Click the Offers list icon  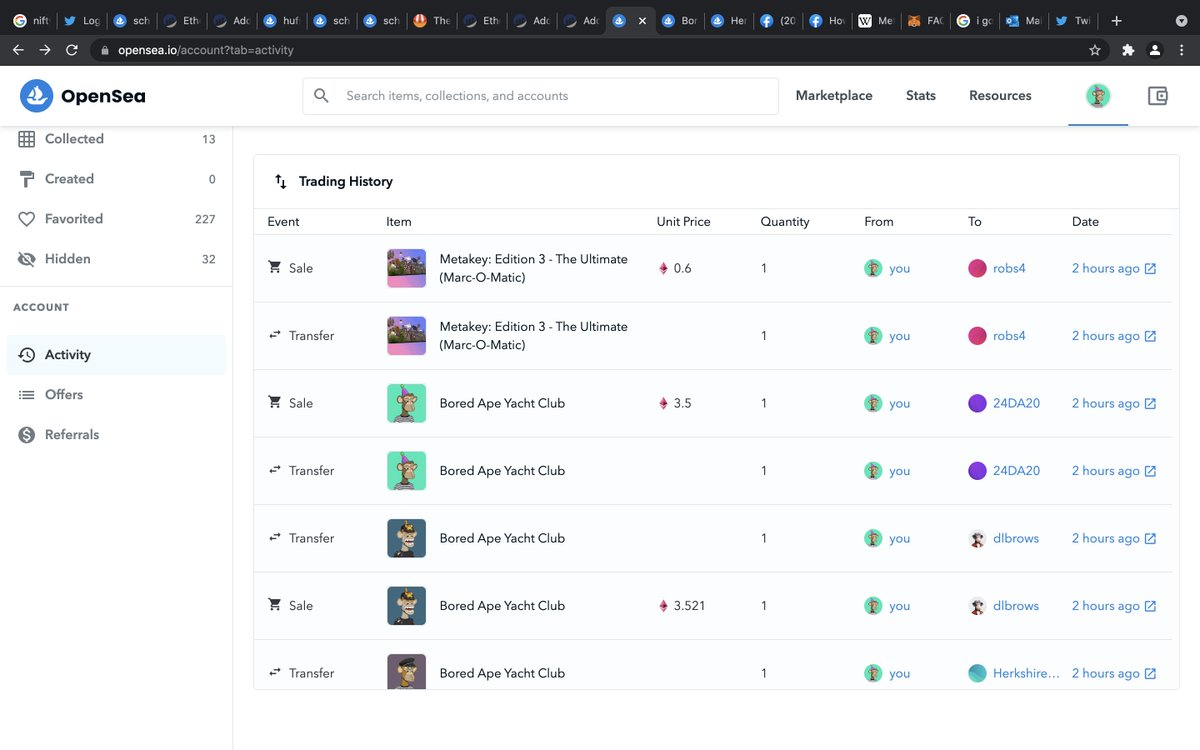click(x=27, y=395)
